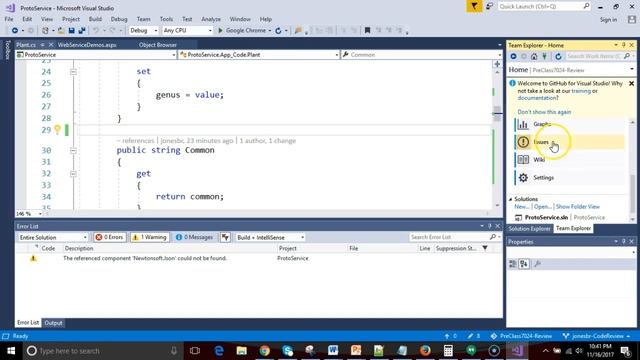
Task: Click the lightbulb quick actions icon on line 29
Action: (58, 130)
